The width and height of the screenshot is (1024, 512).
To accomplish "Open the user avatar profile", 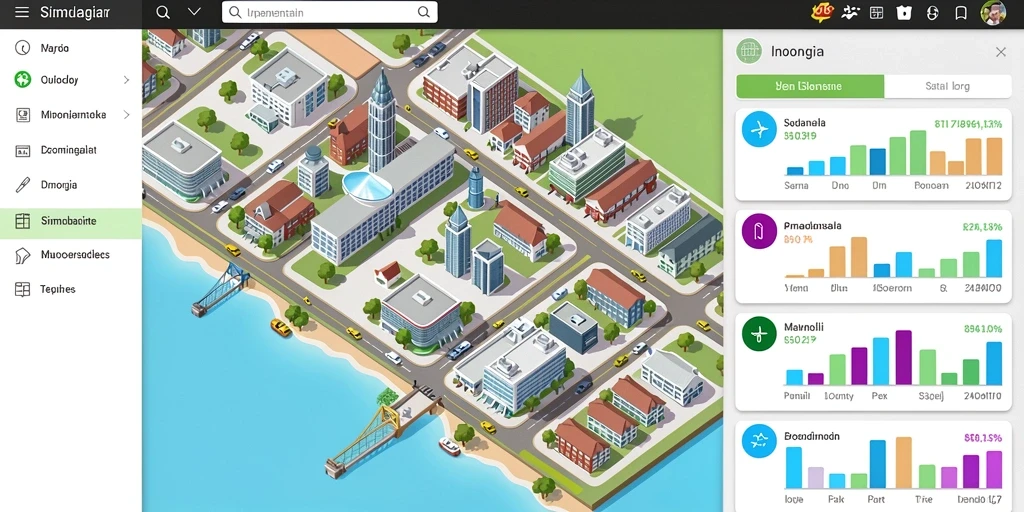I will tap(993, 12).
